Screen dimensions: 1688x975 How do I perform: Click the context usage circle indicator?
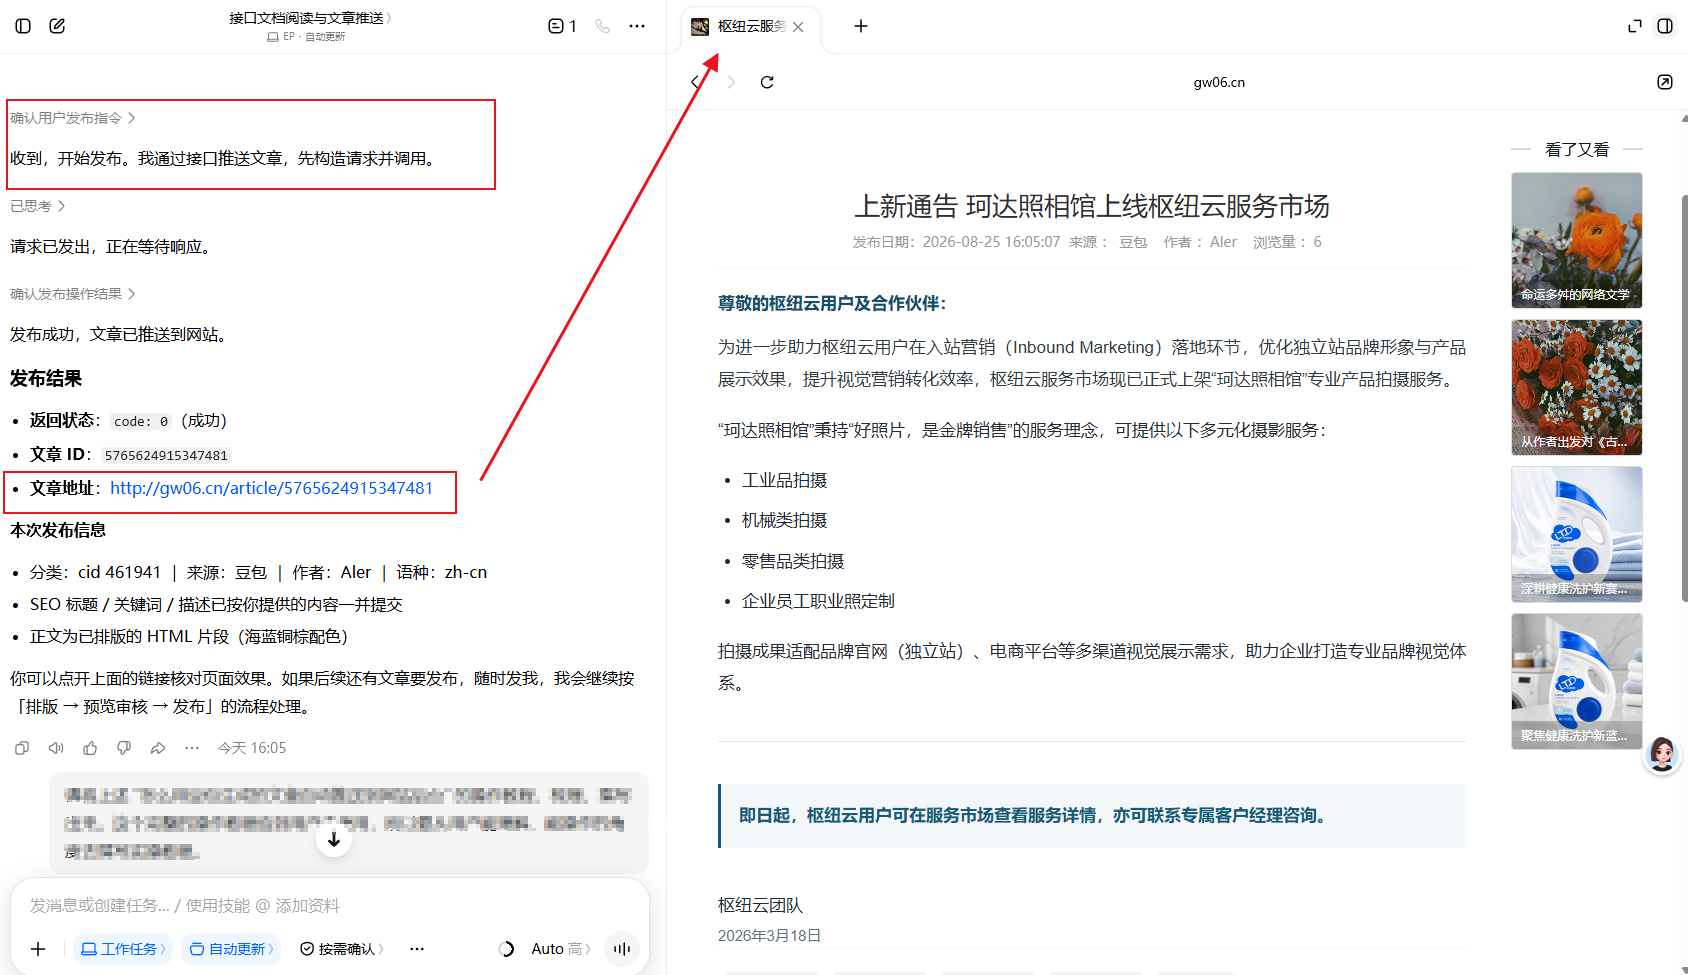(506, 949)
